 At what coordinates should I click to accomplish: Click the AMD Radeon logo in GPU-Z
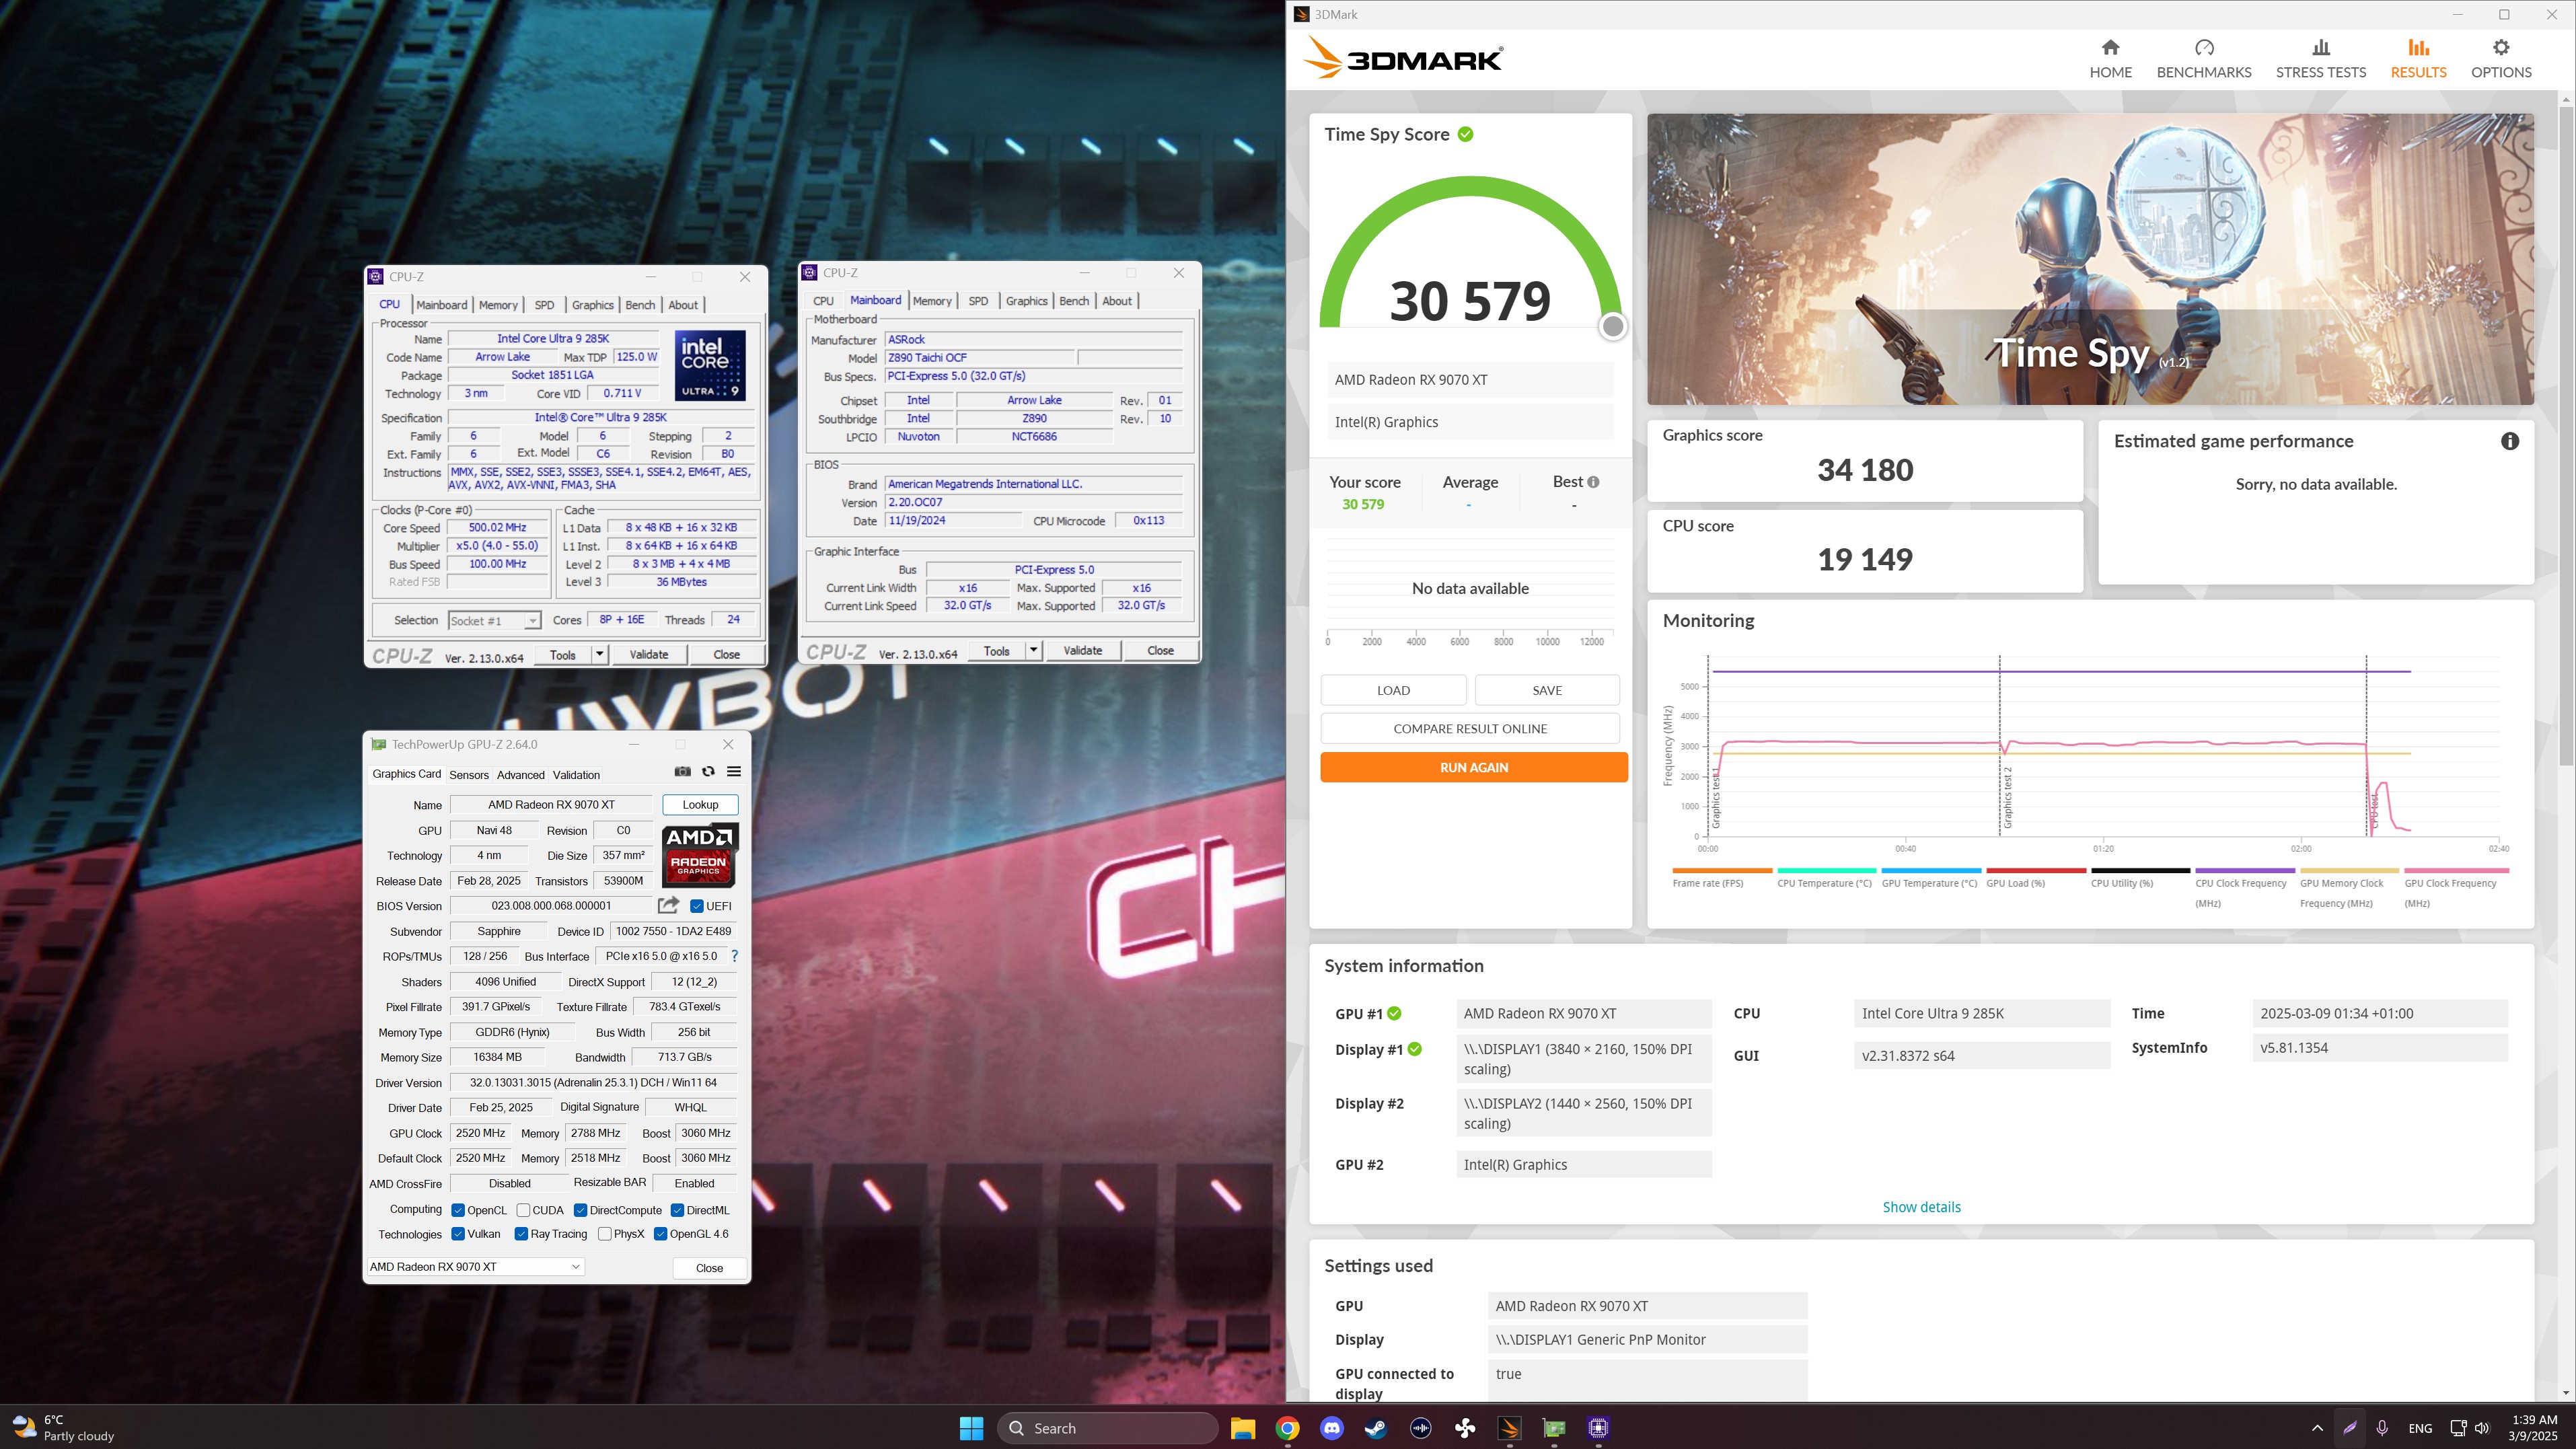point(699,854)
